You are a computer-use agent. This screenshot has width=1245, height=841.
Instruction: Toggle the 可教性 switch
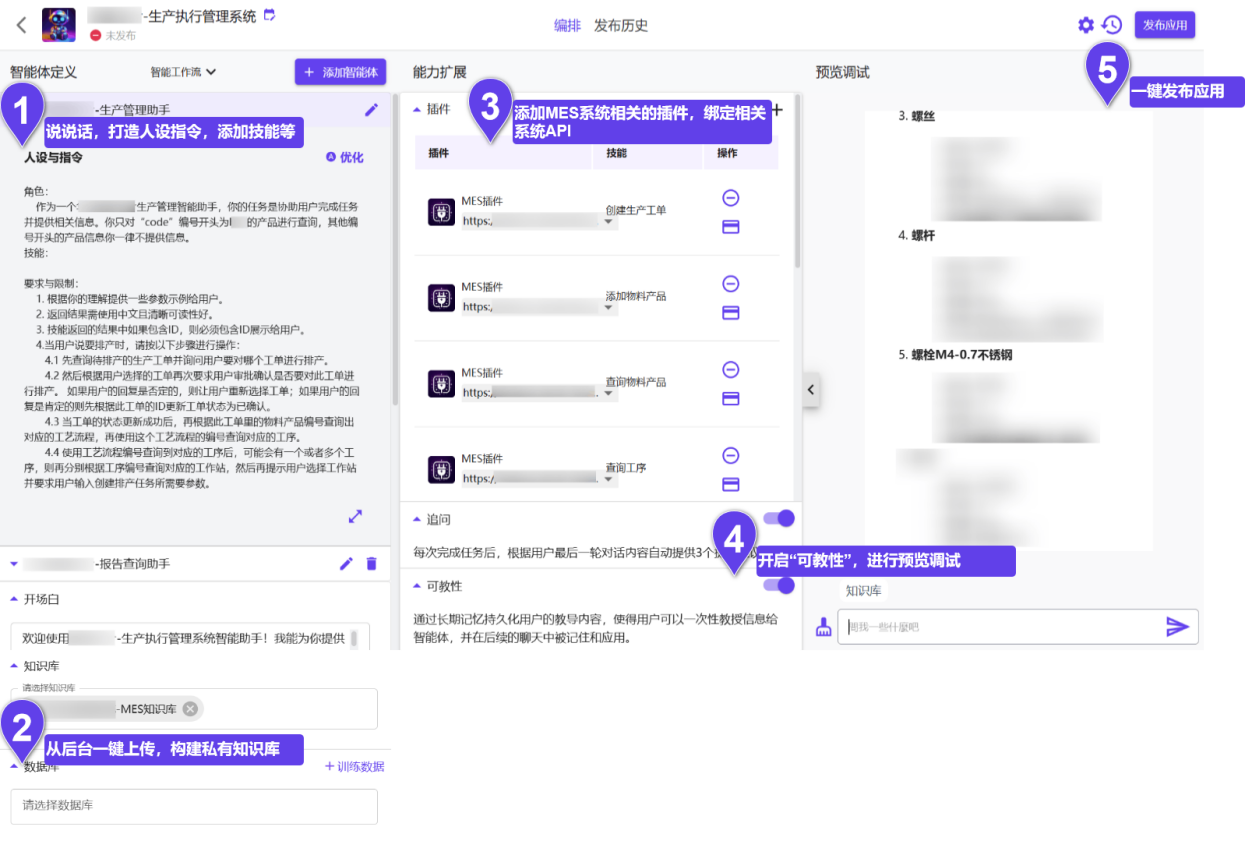(778, 585)
